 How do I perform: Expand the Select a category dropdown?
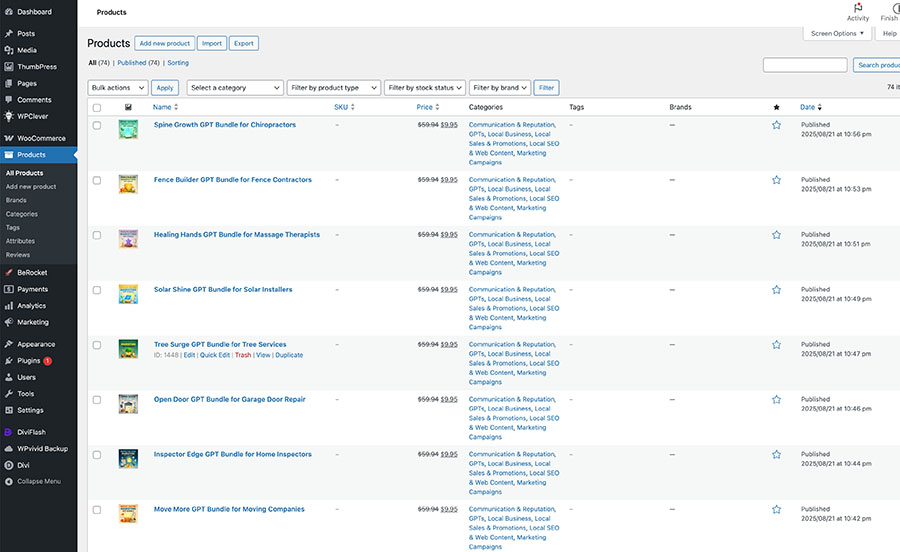(x=235, y=88)
